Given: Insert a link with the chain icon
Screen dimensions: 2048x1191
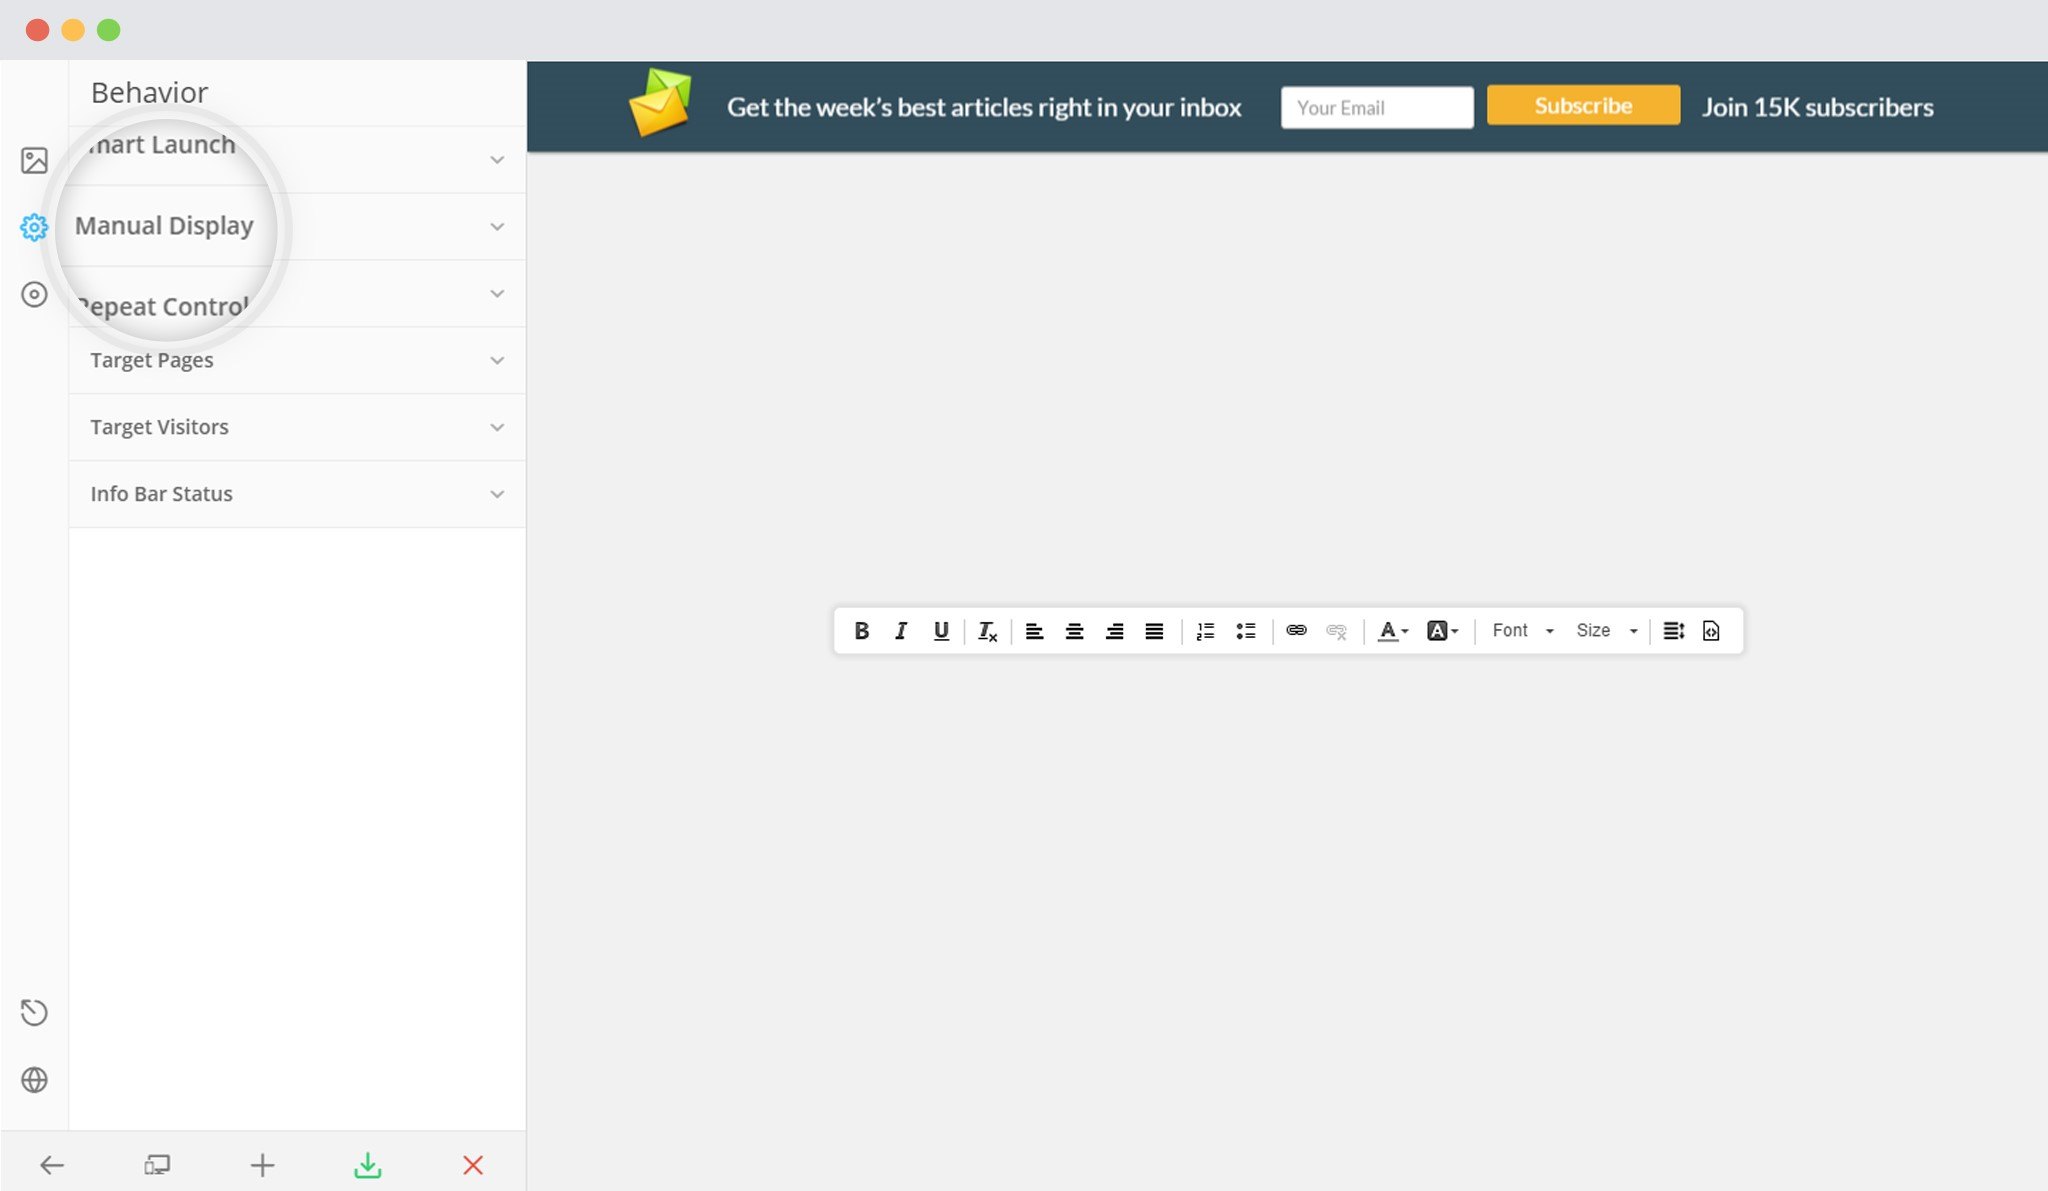Looking at the screenshot, I should click(x=1296, y=630).
